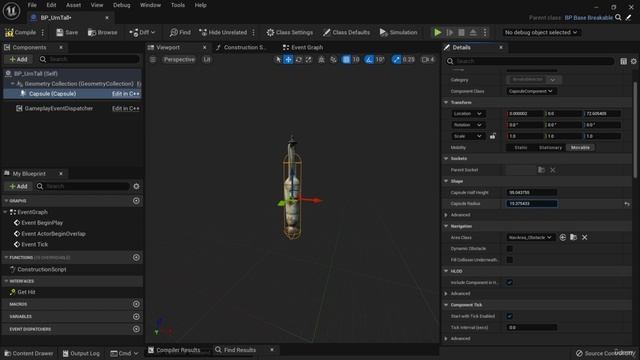640x360 pixels.
Task: Activate the scale gizmo tool
Action: [309, 60]
